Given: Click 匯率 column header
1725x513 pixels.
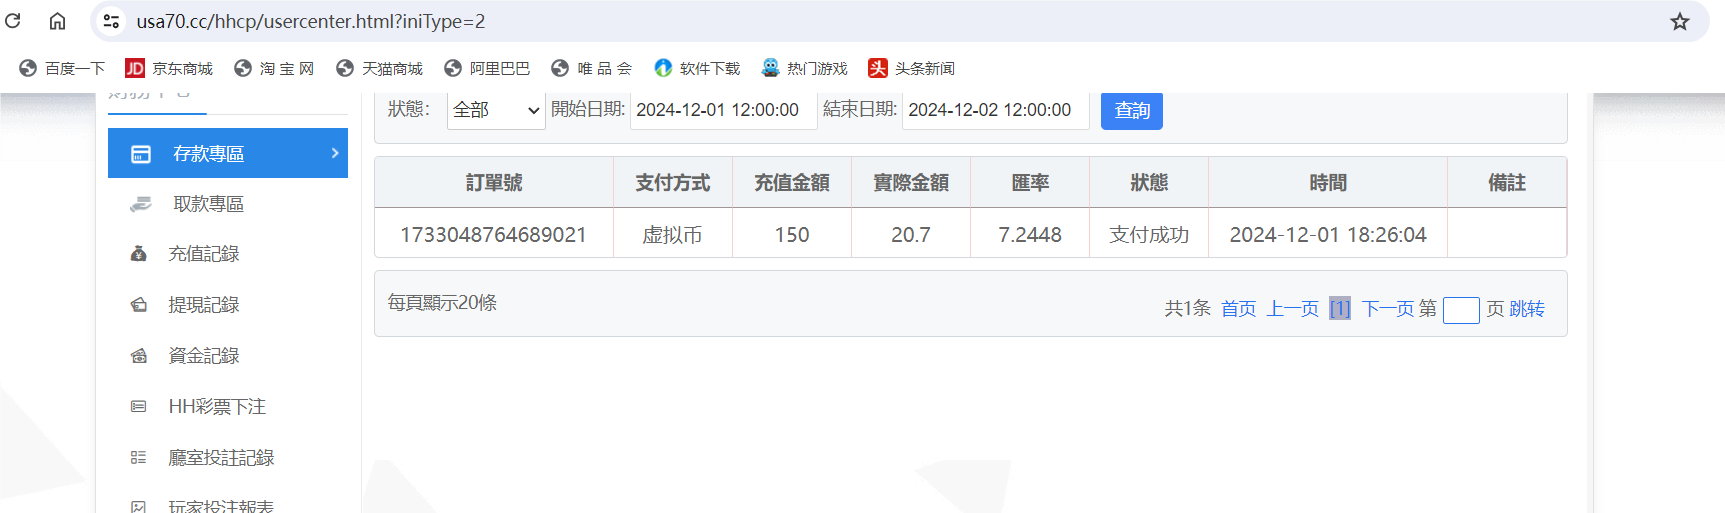Looking at the screenshot, I should [1030, 183].
